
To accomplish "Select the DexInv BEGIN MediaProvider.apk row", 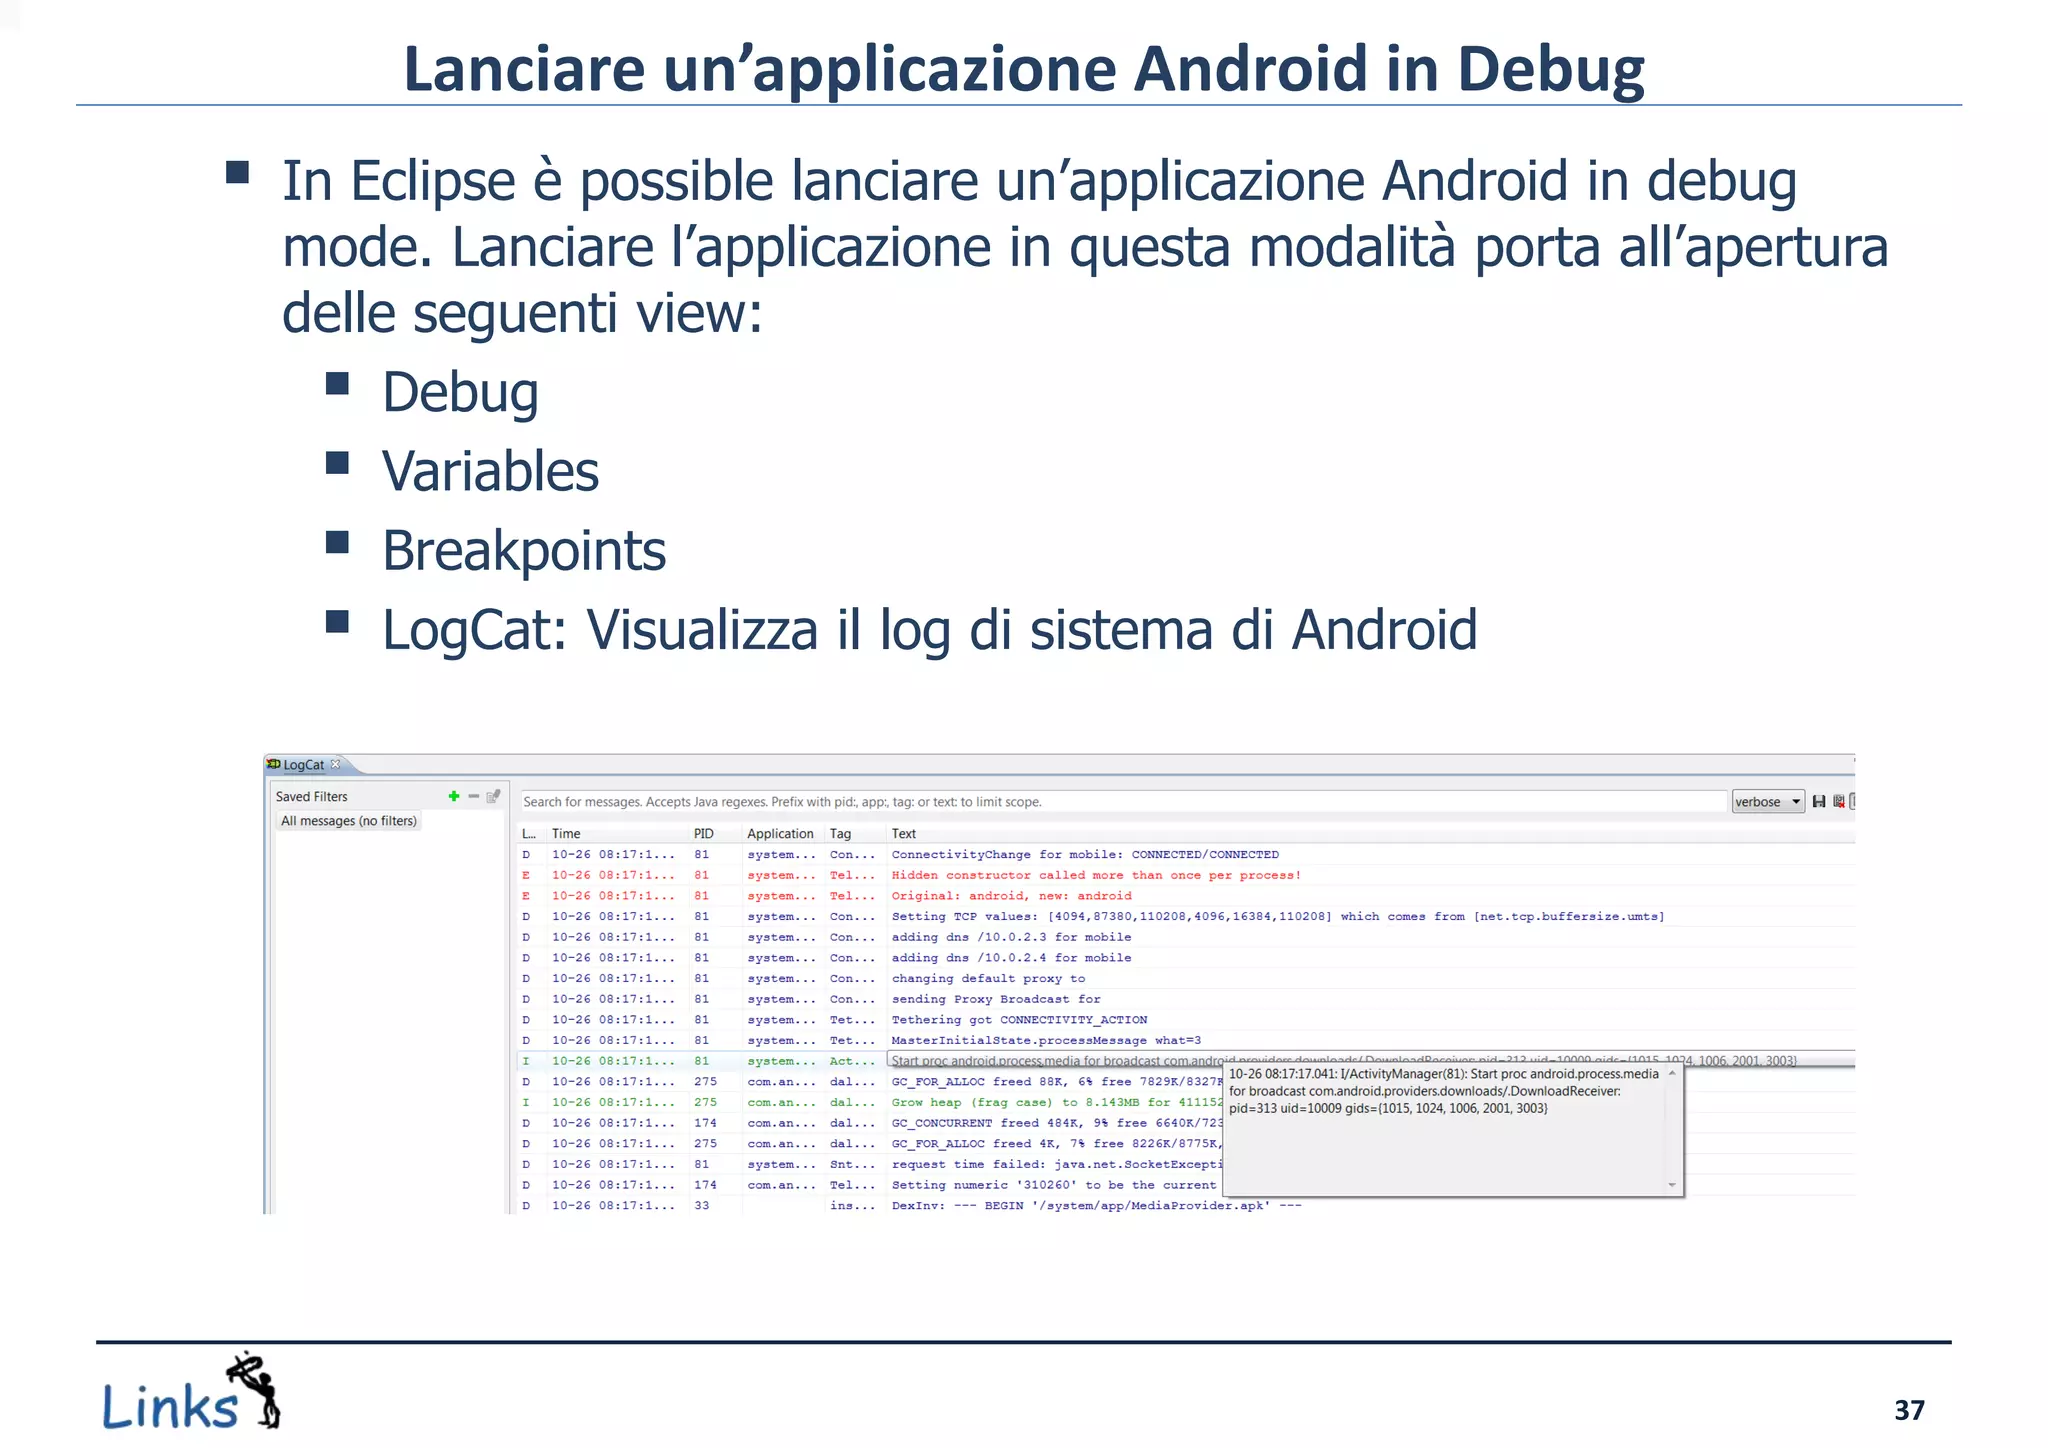I will coord(1186,1205).
